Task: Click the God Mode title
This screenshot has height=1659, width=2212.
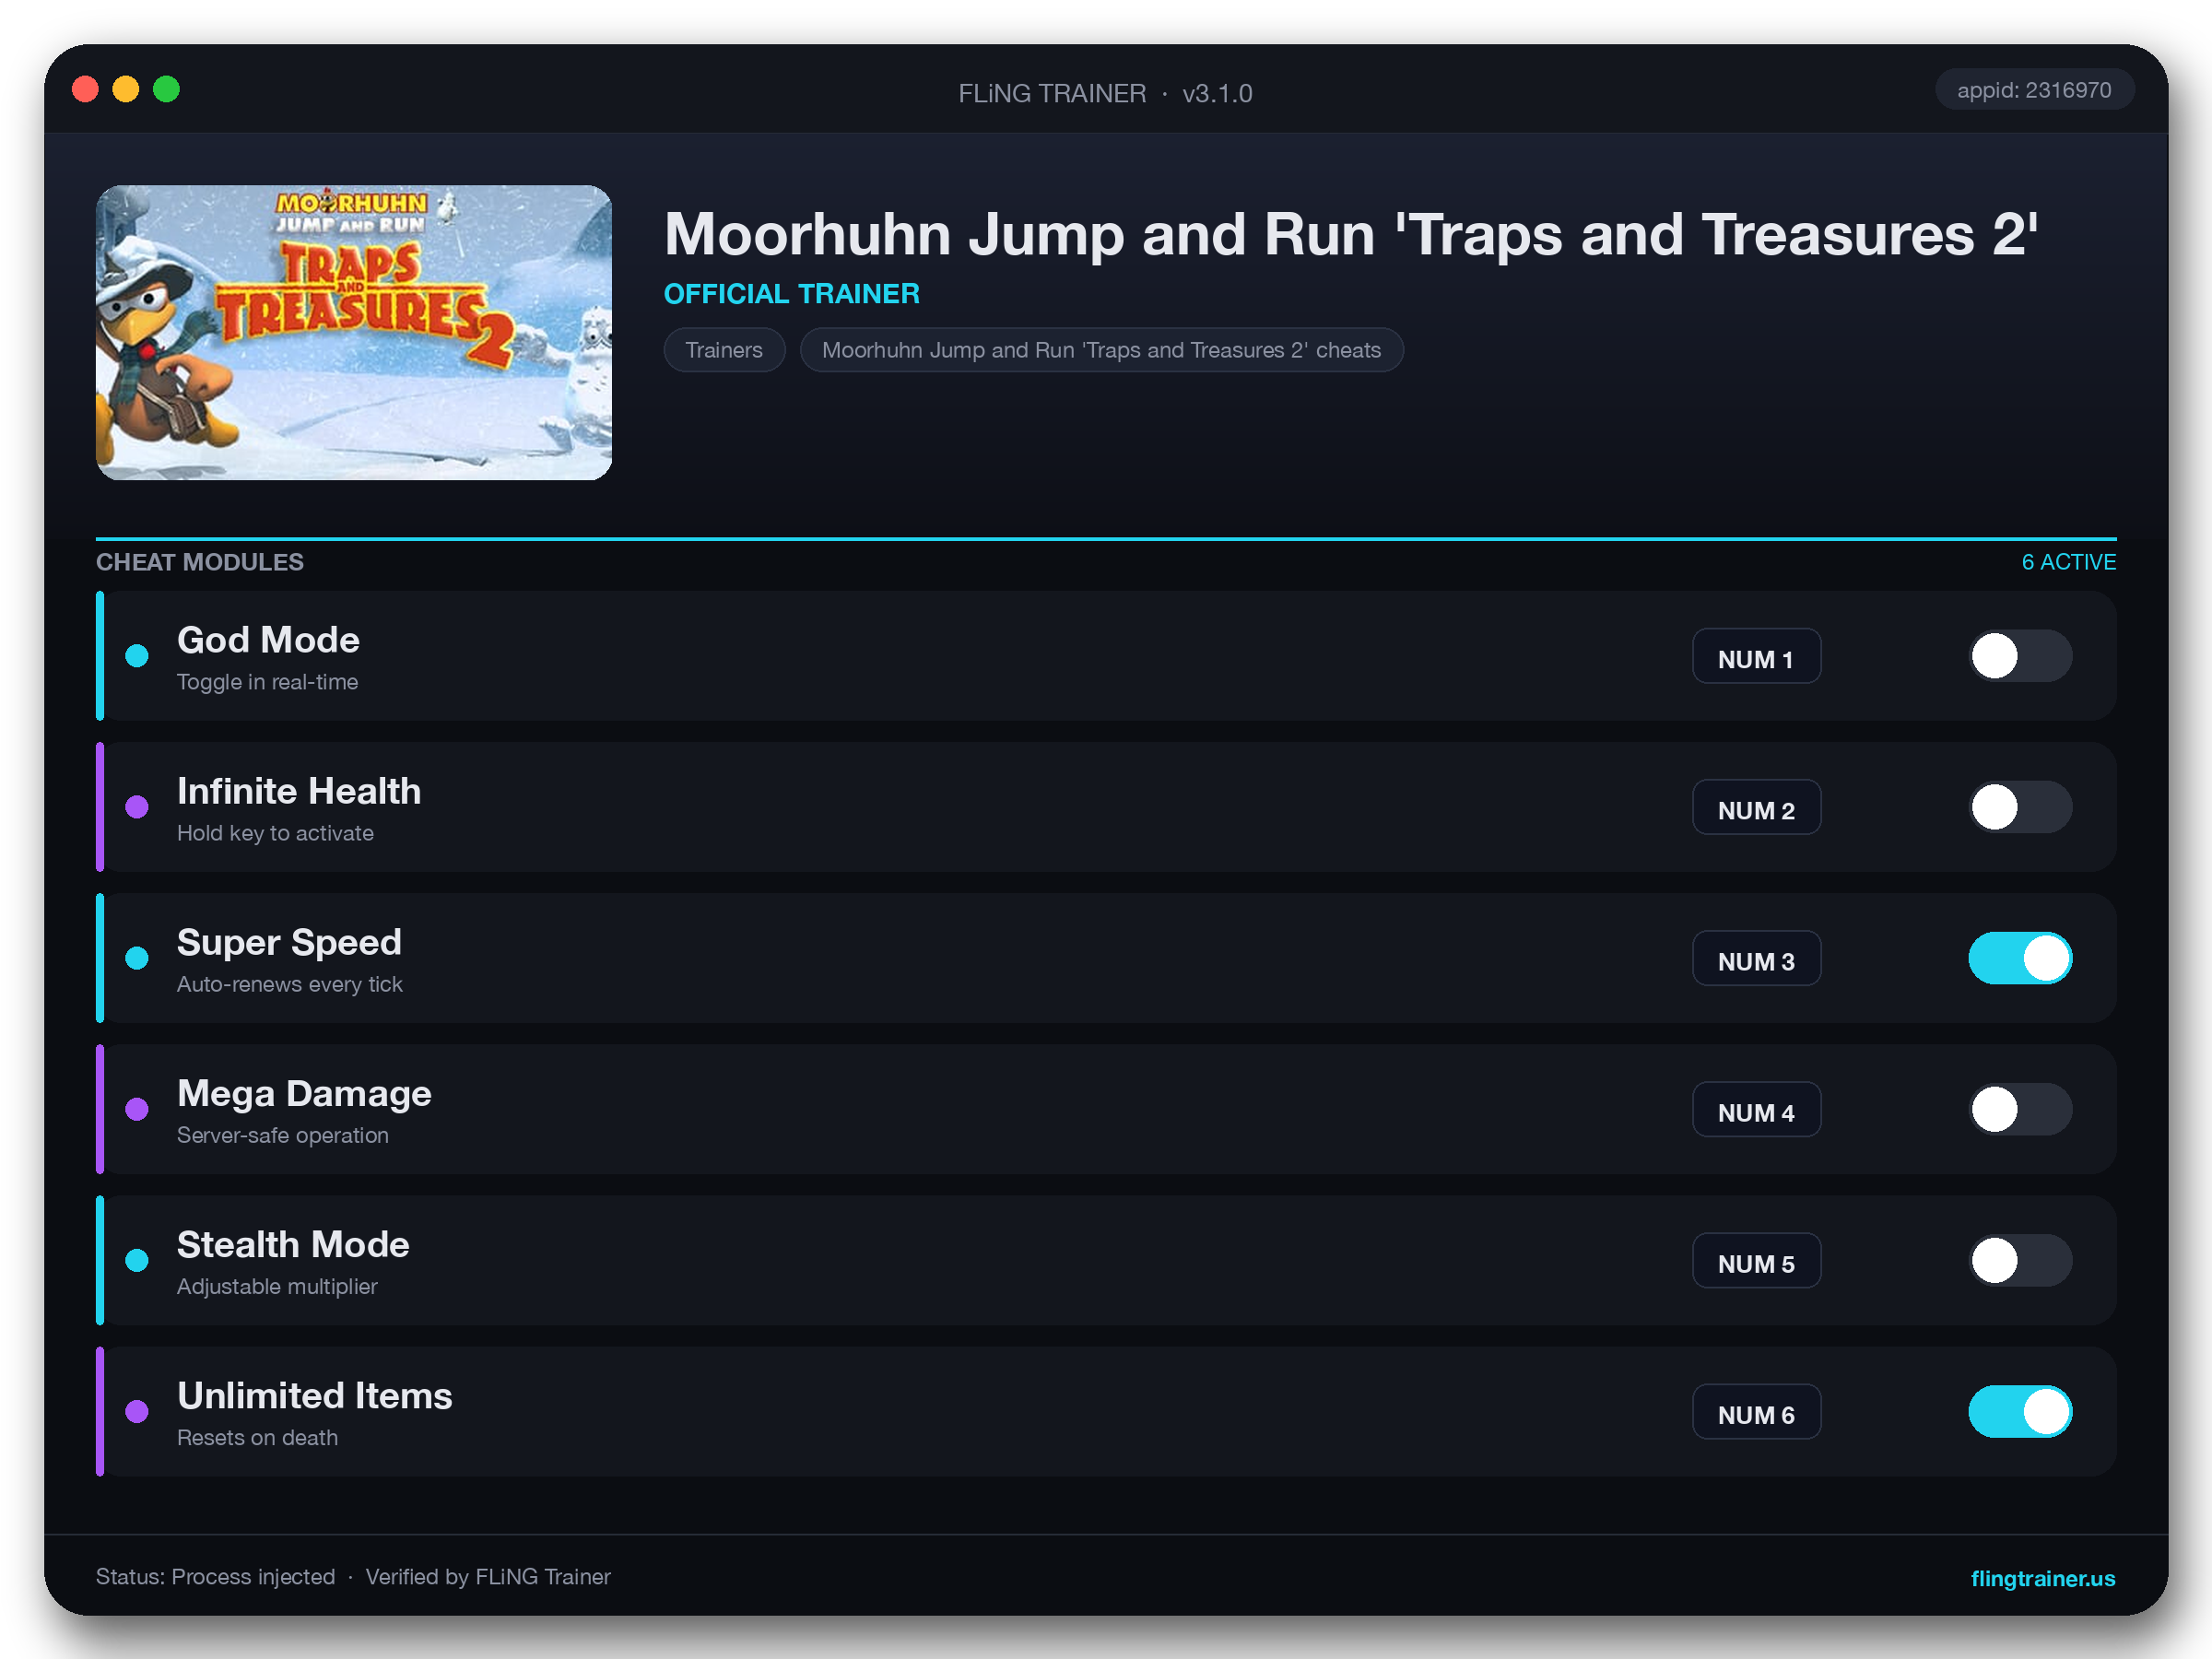Action: pos(268,640)
